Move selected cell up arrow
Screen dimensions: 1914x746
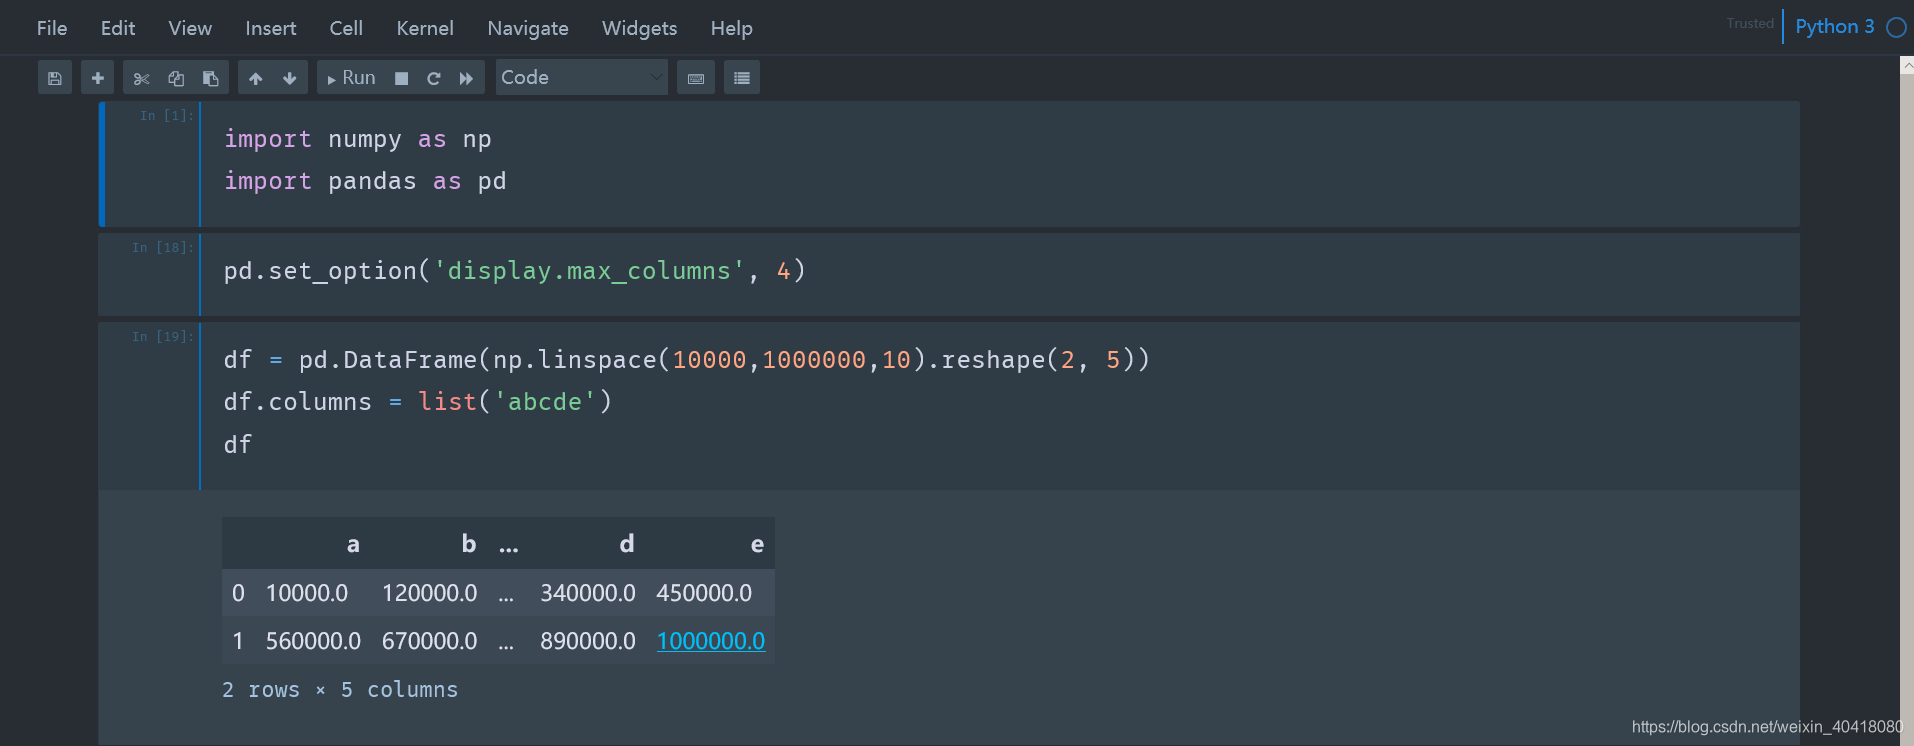click(256, 78)
